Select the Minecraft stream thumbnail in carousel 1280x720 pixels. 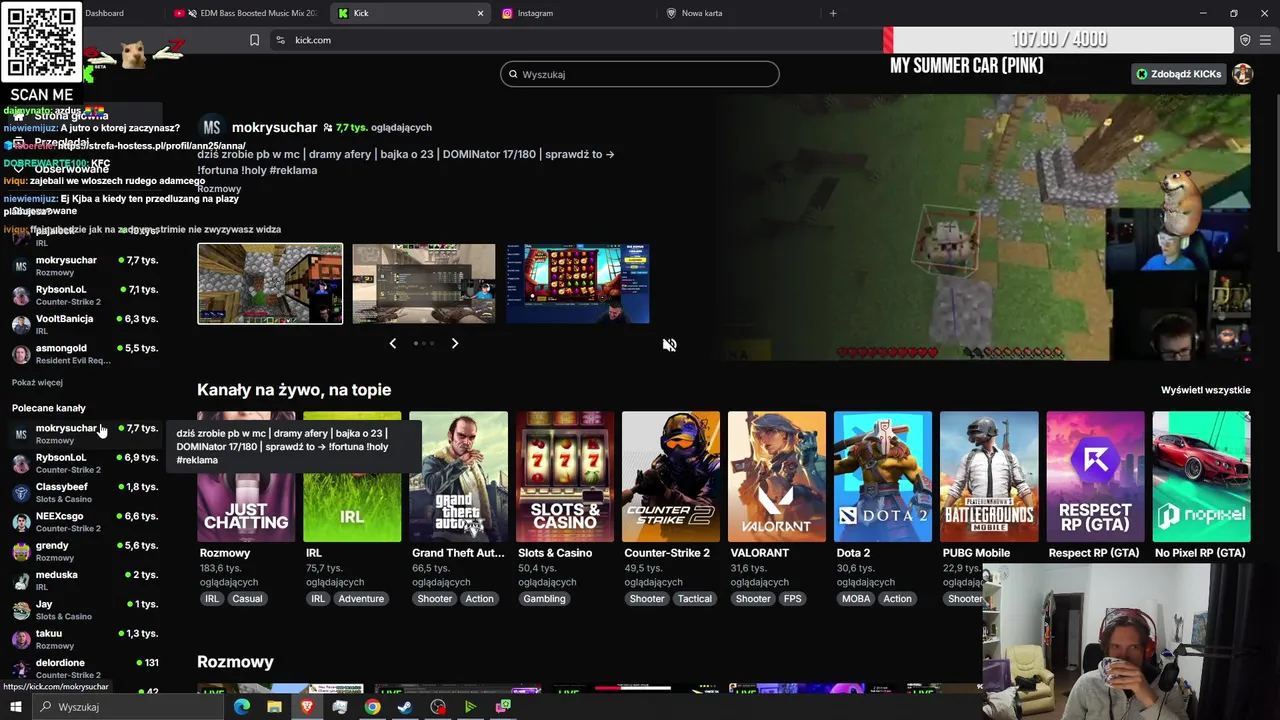pos(270,284)
